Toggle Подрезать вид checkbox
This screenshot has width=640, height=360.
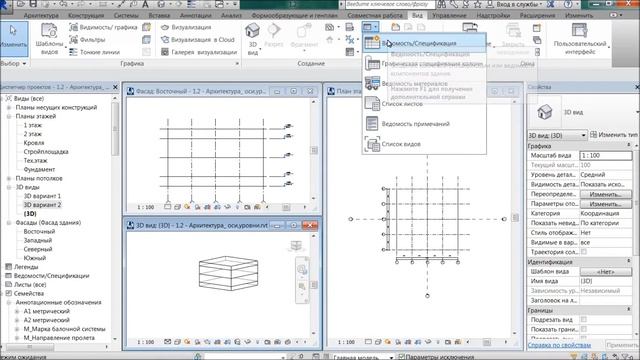584,319
